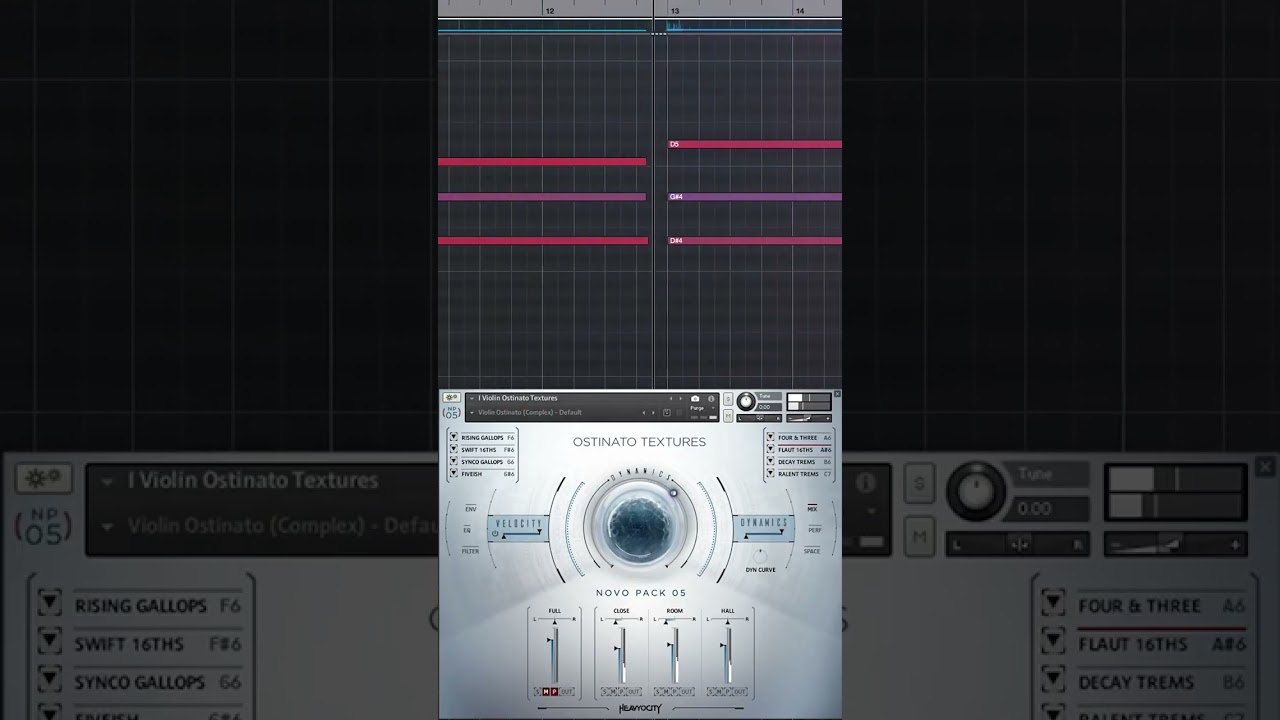
Task: Click the FULL channel pan slider
Action: [555, 620]
